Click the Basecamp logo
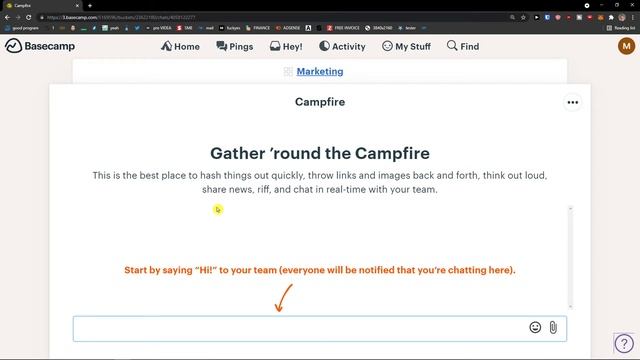The image size is (640, 360). 40,46
